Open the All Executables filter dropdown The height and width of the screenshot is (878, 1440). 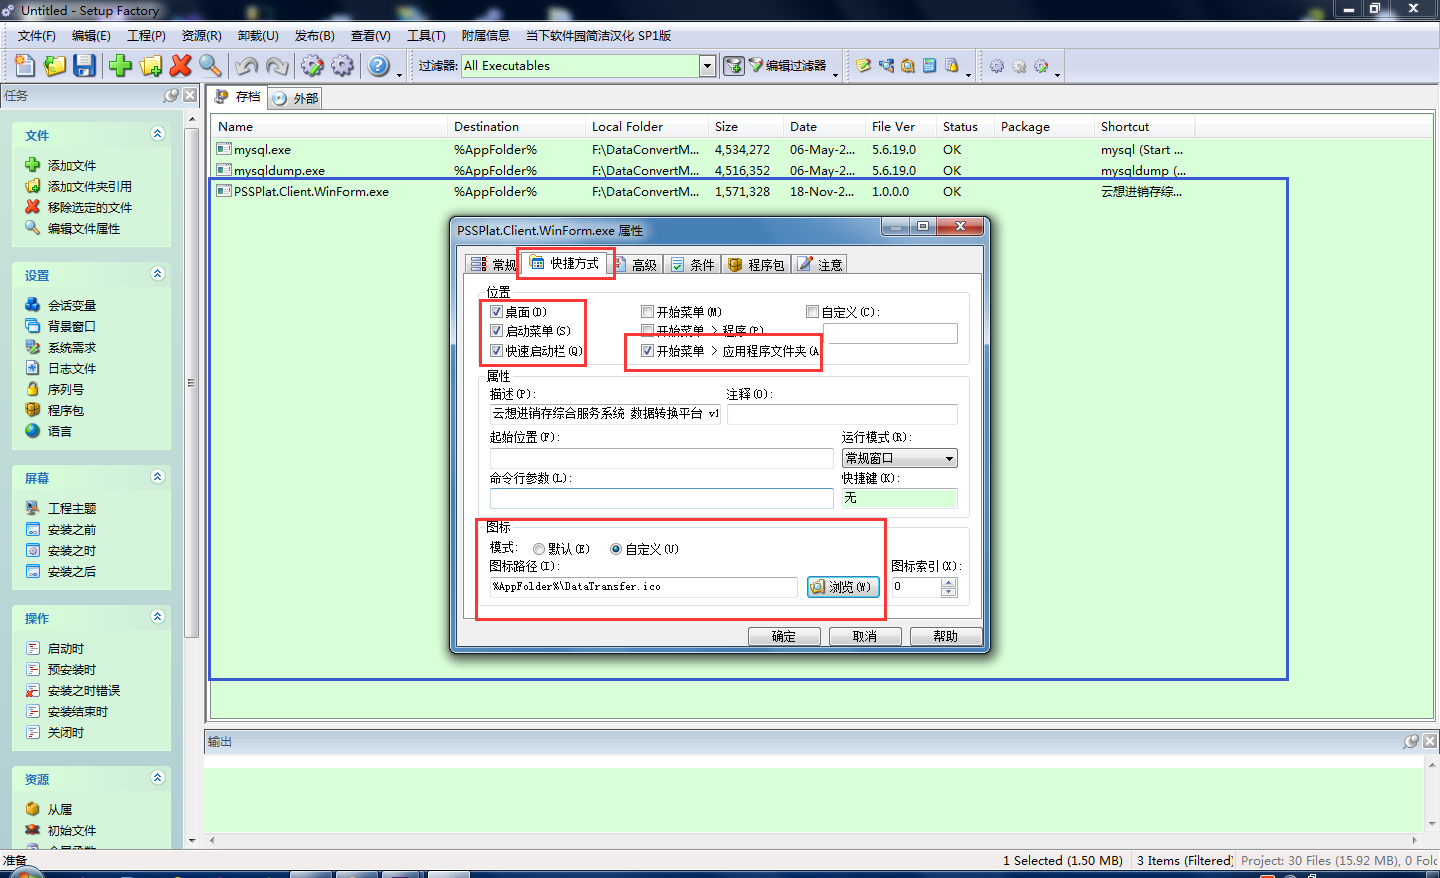pos(707,66)
